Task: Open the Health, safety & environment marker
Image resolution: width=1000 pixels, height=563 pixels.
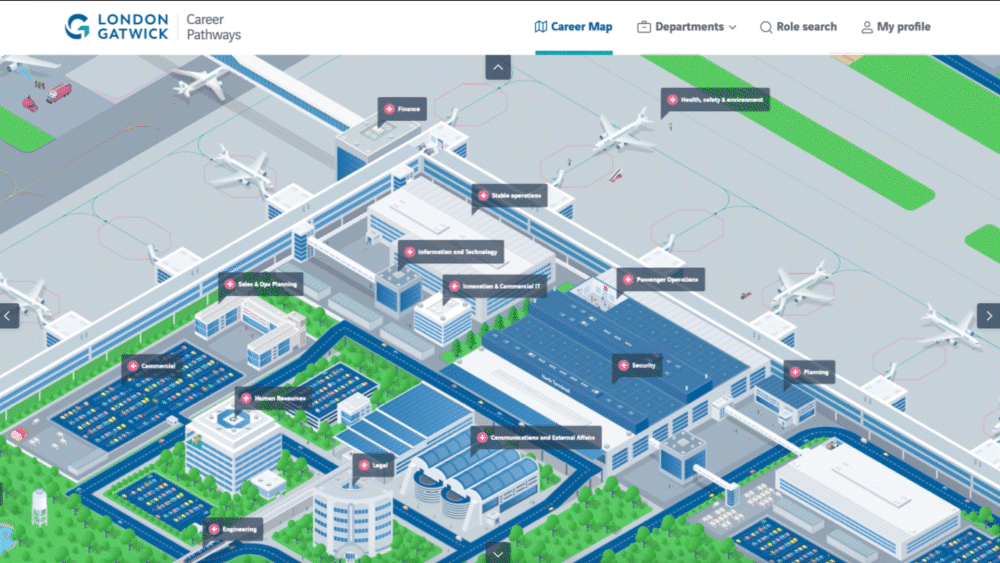Action: pos(715,100)
